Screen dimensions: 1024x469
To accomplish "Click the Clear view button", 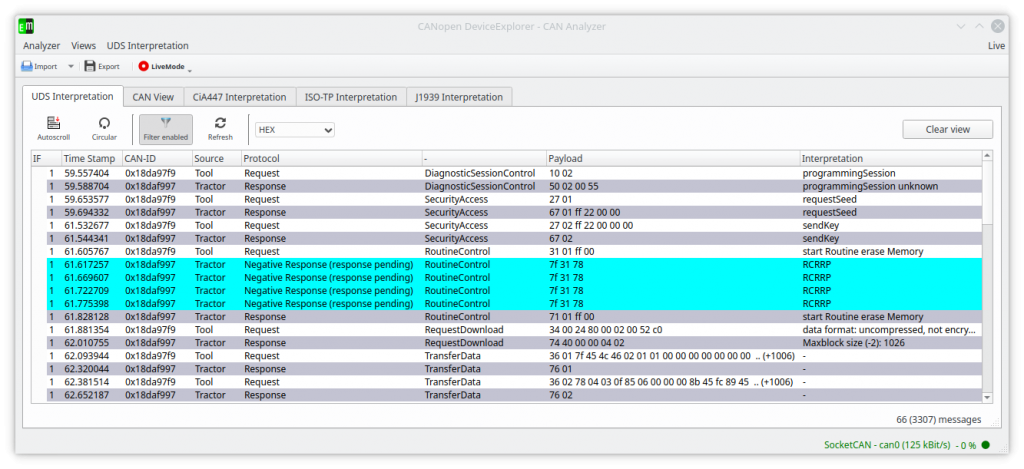I will click(x=947, y=129).
